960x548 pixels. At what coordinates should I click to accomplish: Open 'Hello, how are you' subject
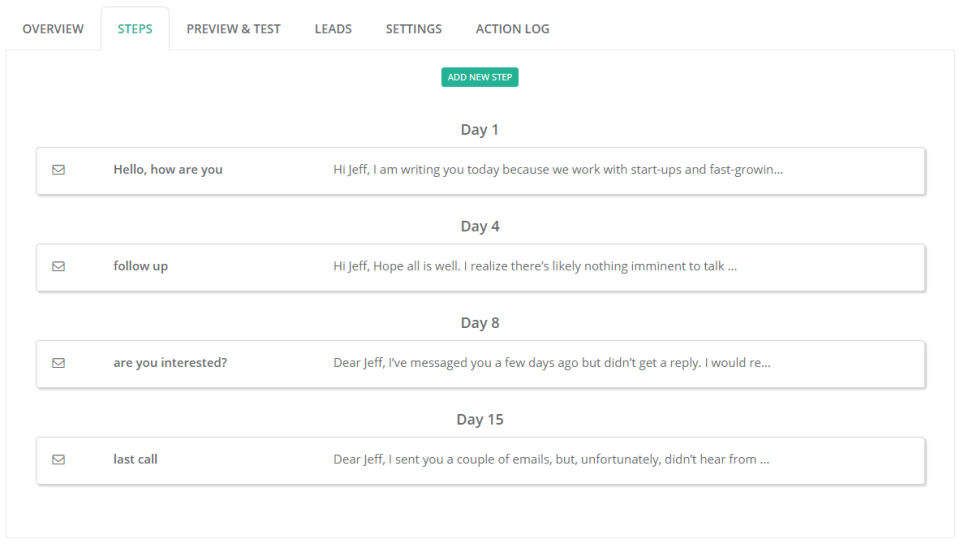click(x=168, y=170)
